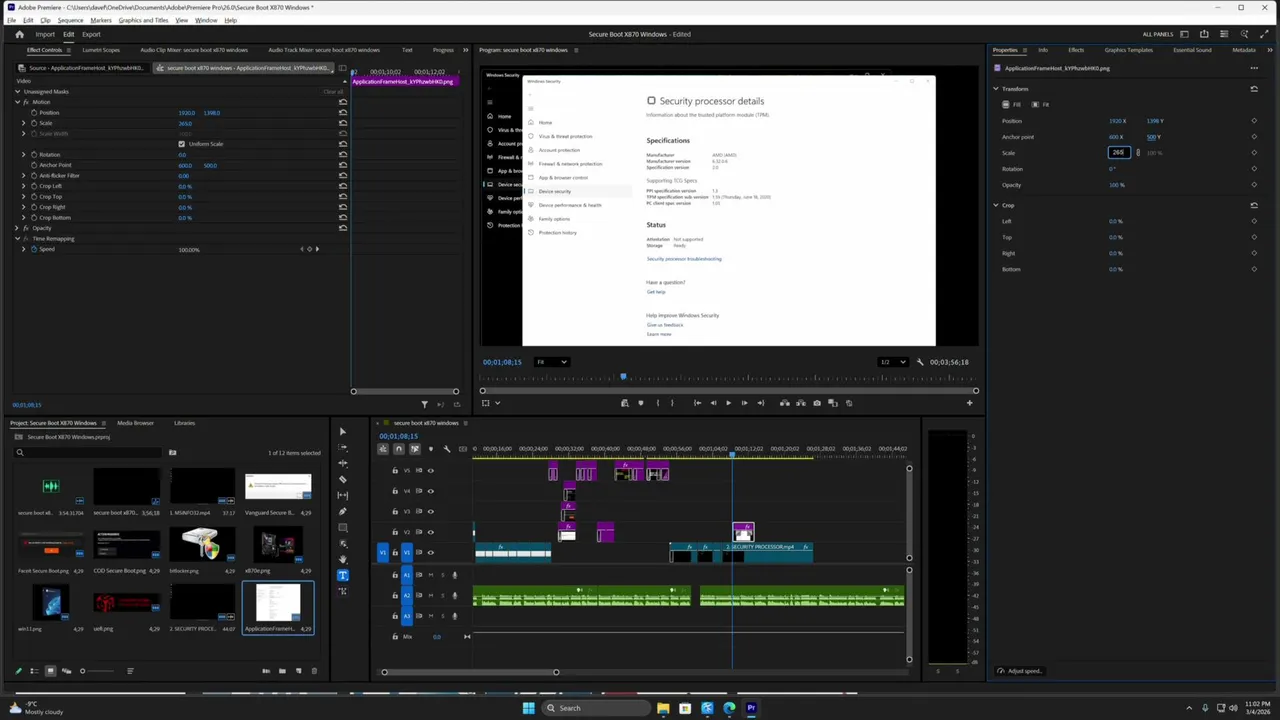This screenshot has width=1280, height=720.
Task: Open Libraries tab in Project panel
Action: (x=184, y=423)
